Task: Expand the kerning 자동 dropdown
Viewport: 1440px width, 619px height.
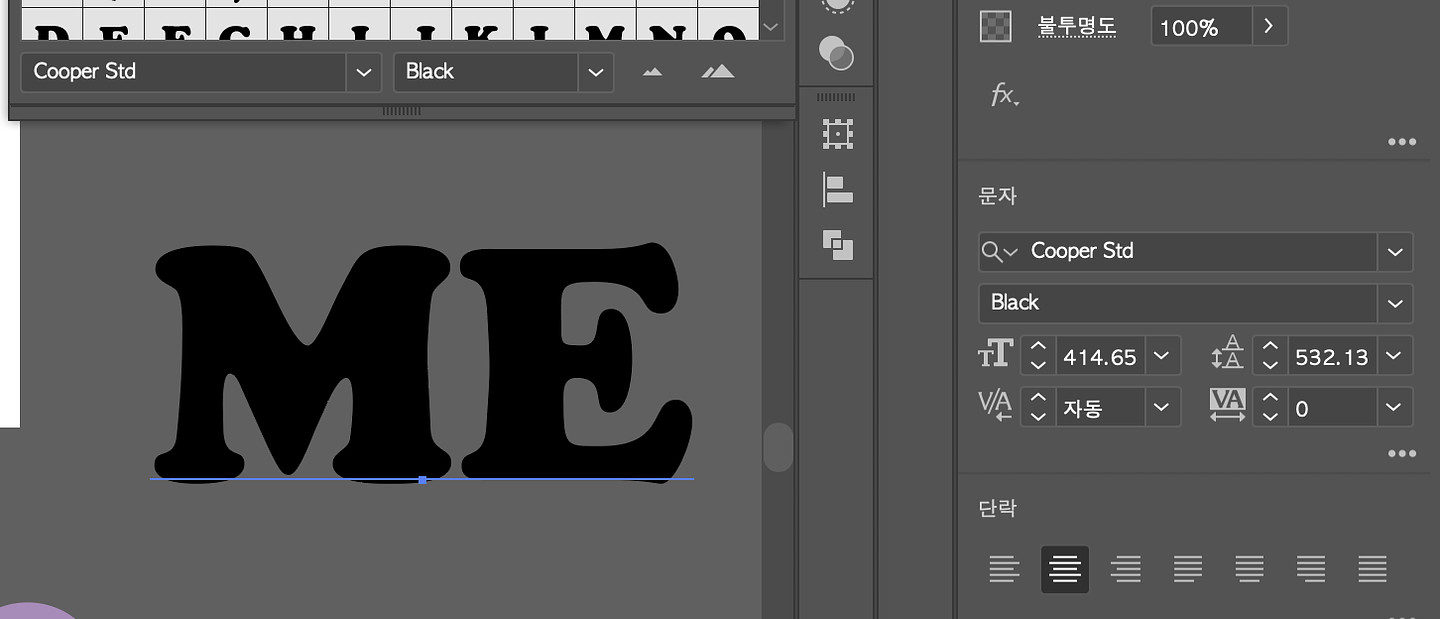Action: [x=1161, y=408]
